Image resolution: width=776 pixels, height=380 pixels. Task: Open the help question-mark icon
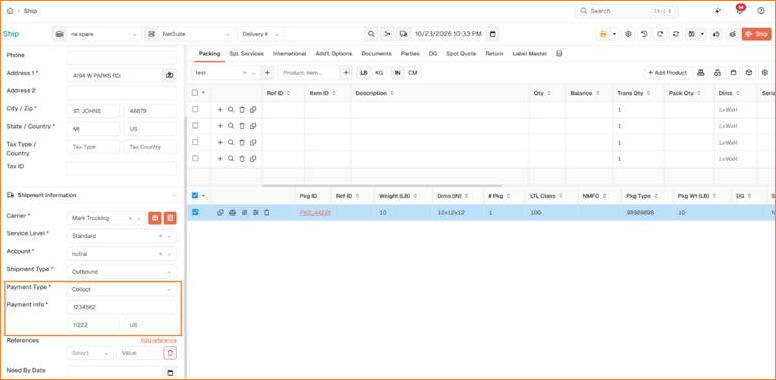(761, 11)
